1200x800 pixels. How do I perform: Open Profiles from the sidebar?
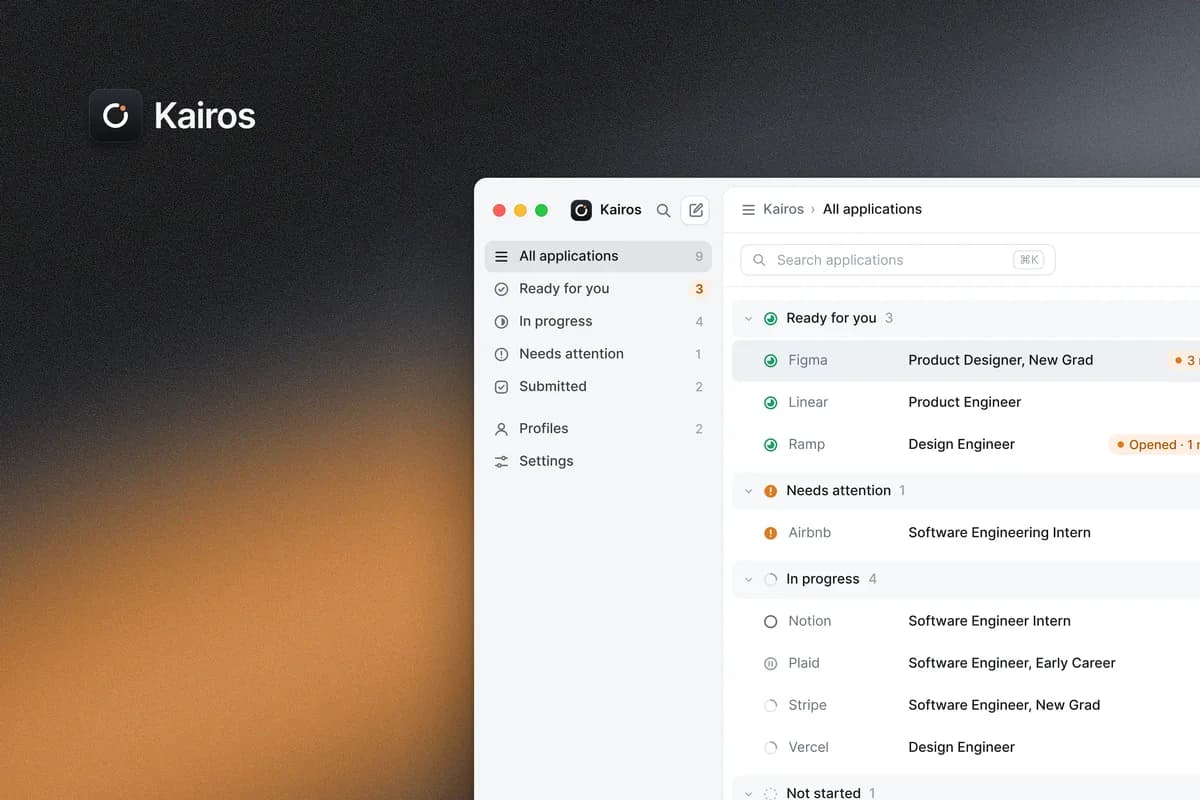tap(598, 429)
